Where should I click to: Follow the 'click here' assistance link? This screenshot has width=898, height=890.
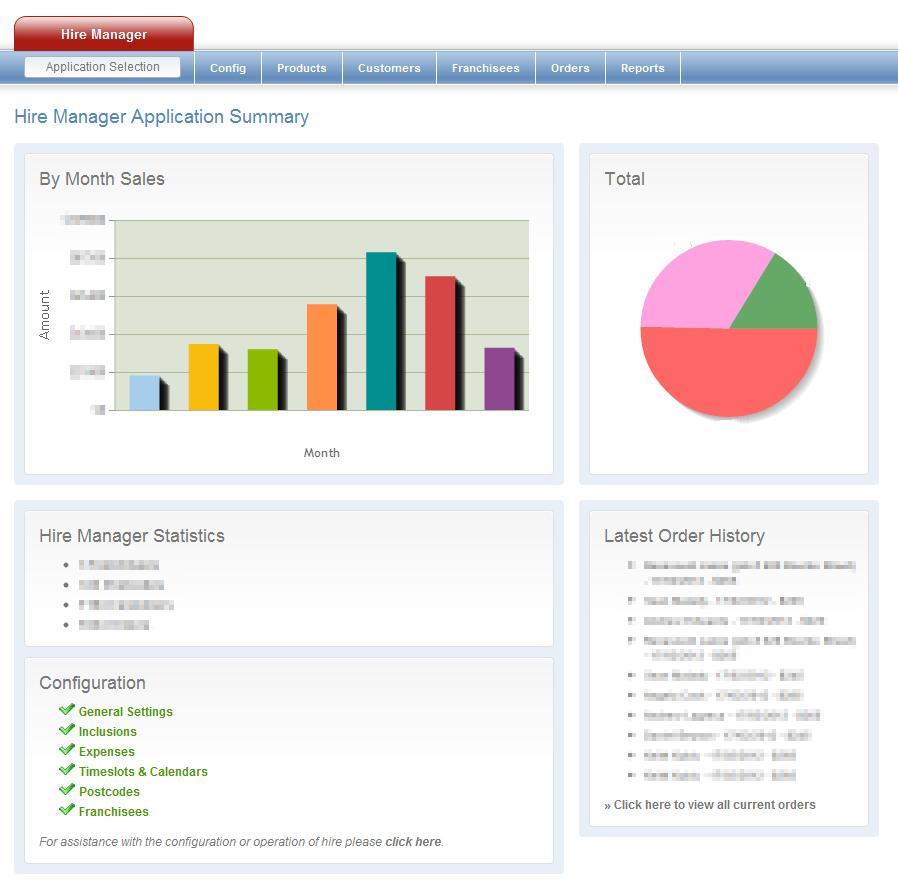[x=413, y=842]
